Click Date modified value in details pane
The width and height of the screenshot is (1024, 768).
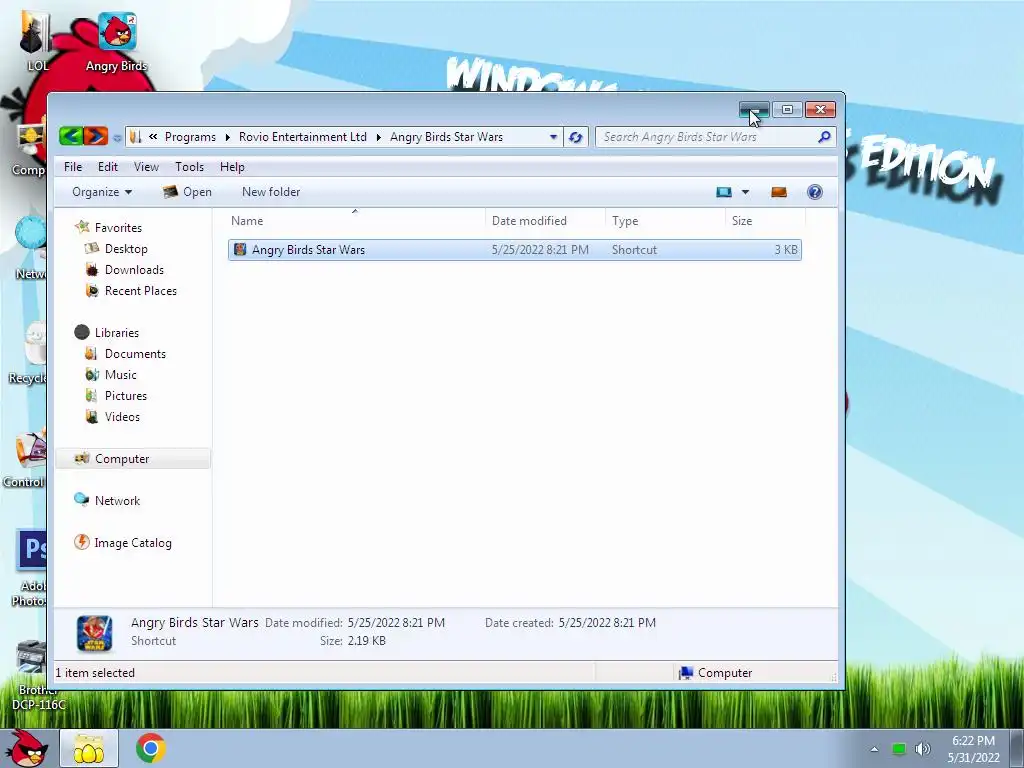tap(396, 623)
